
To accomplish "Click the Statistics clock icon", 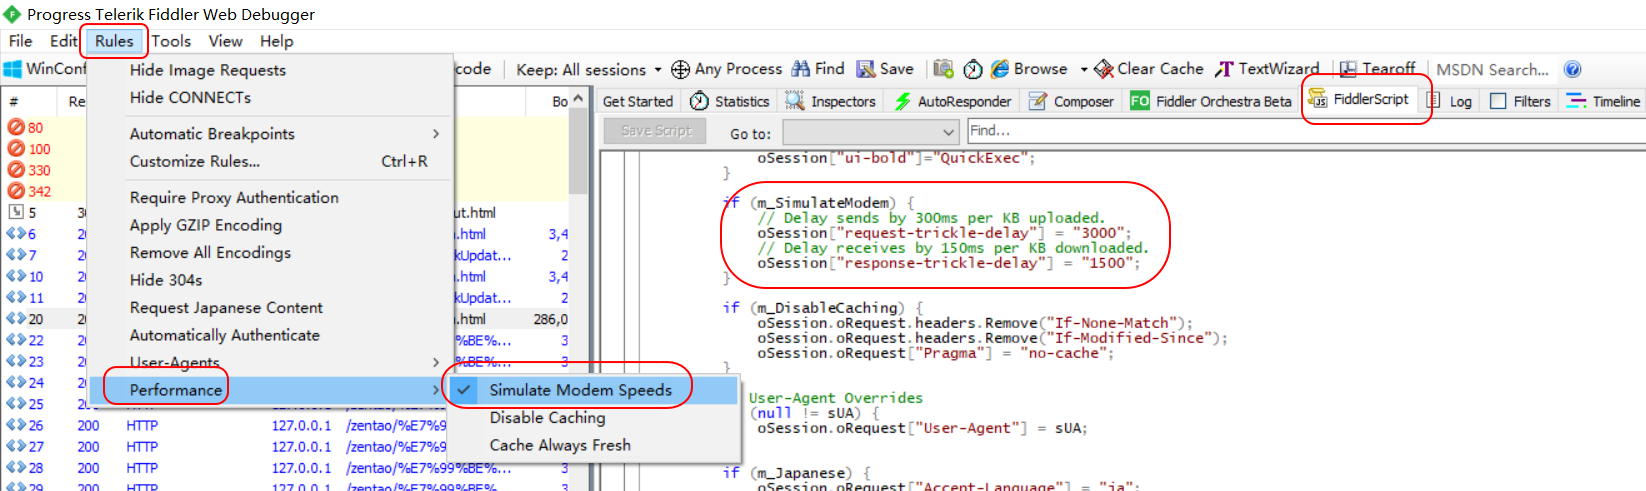I will tap(700, 101).
